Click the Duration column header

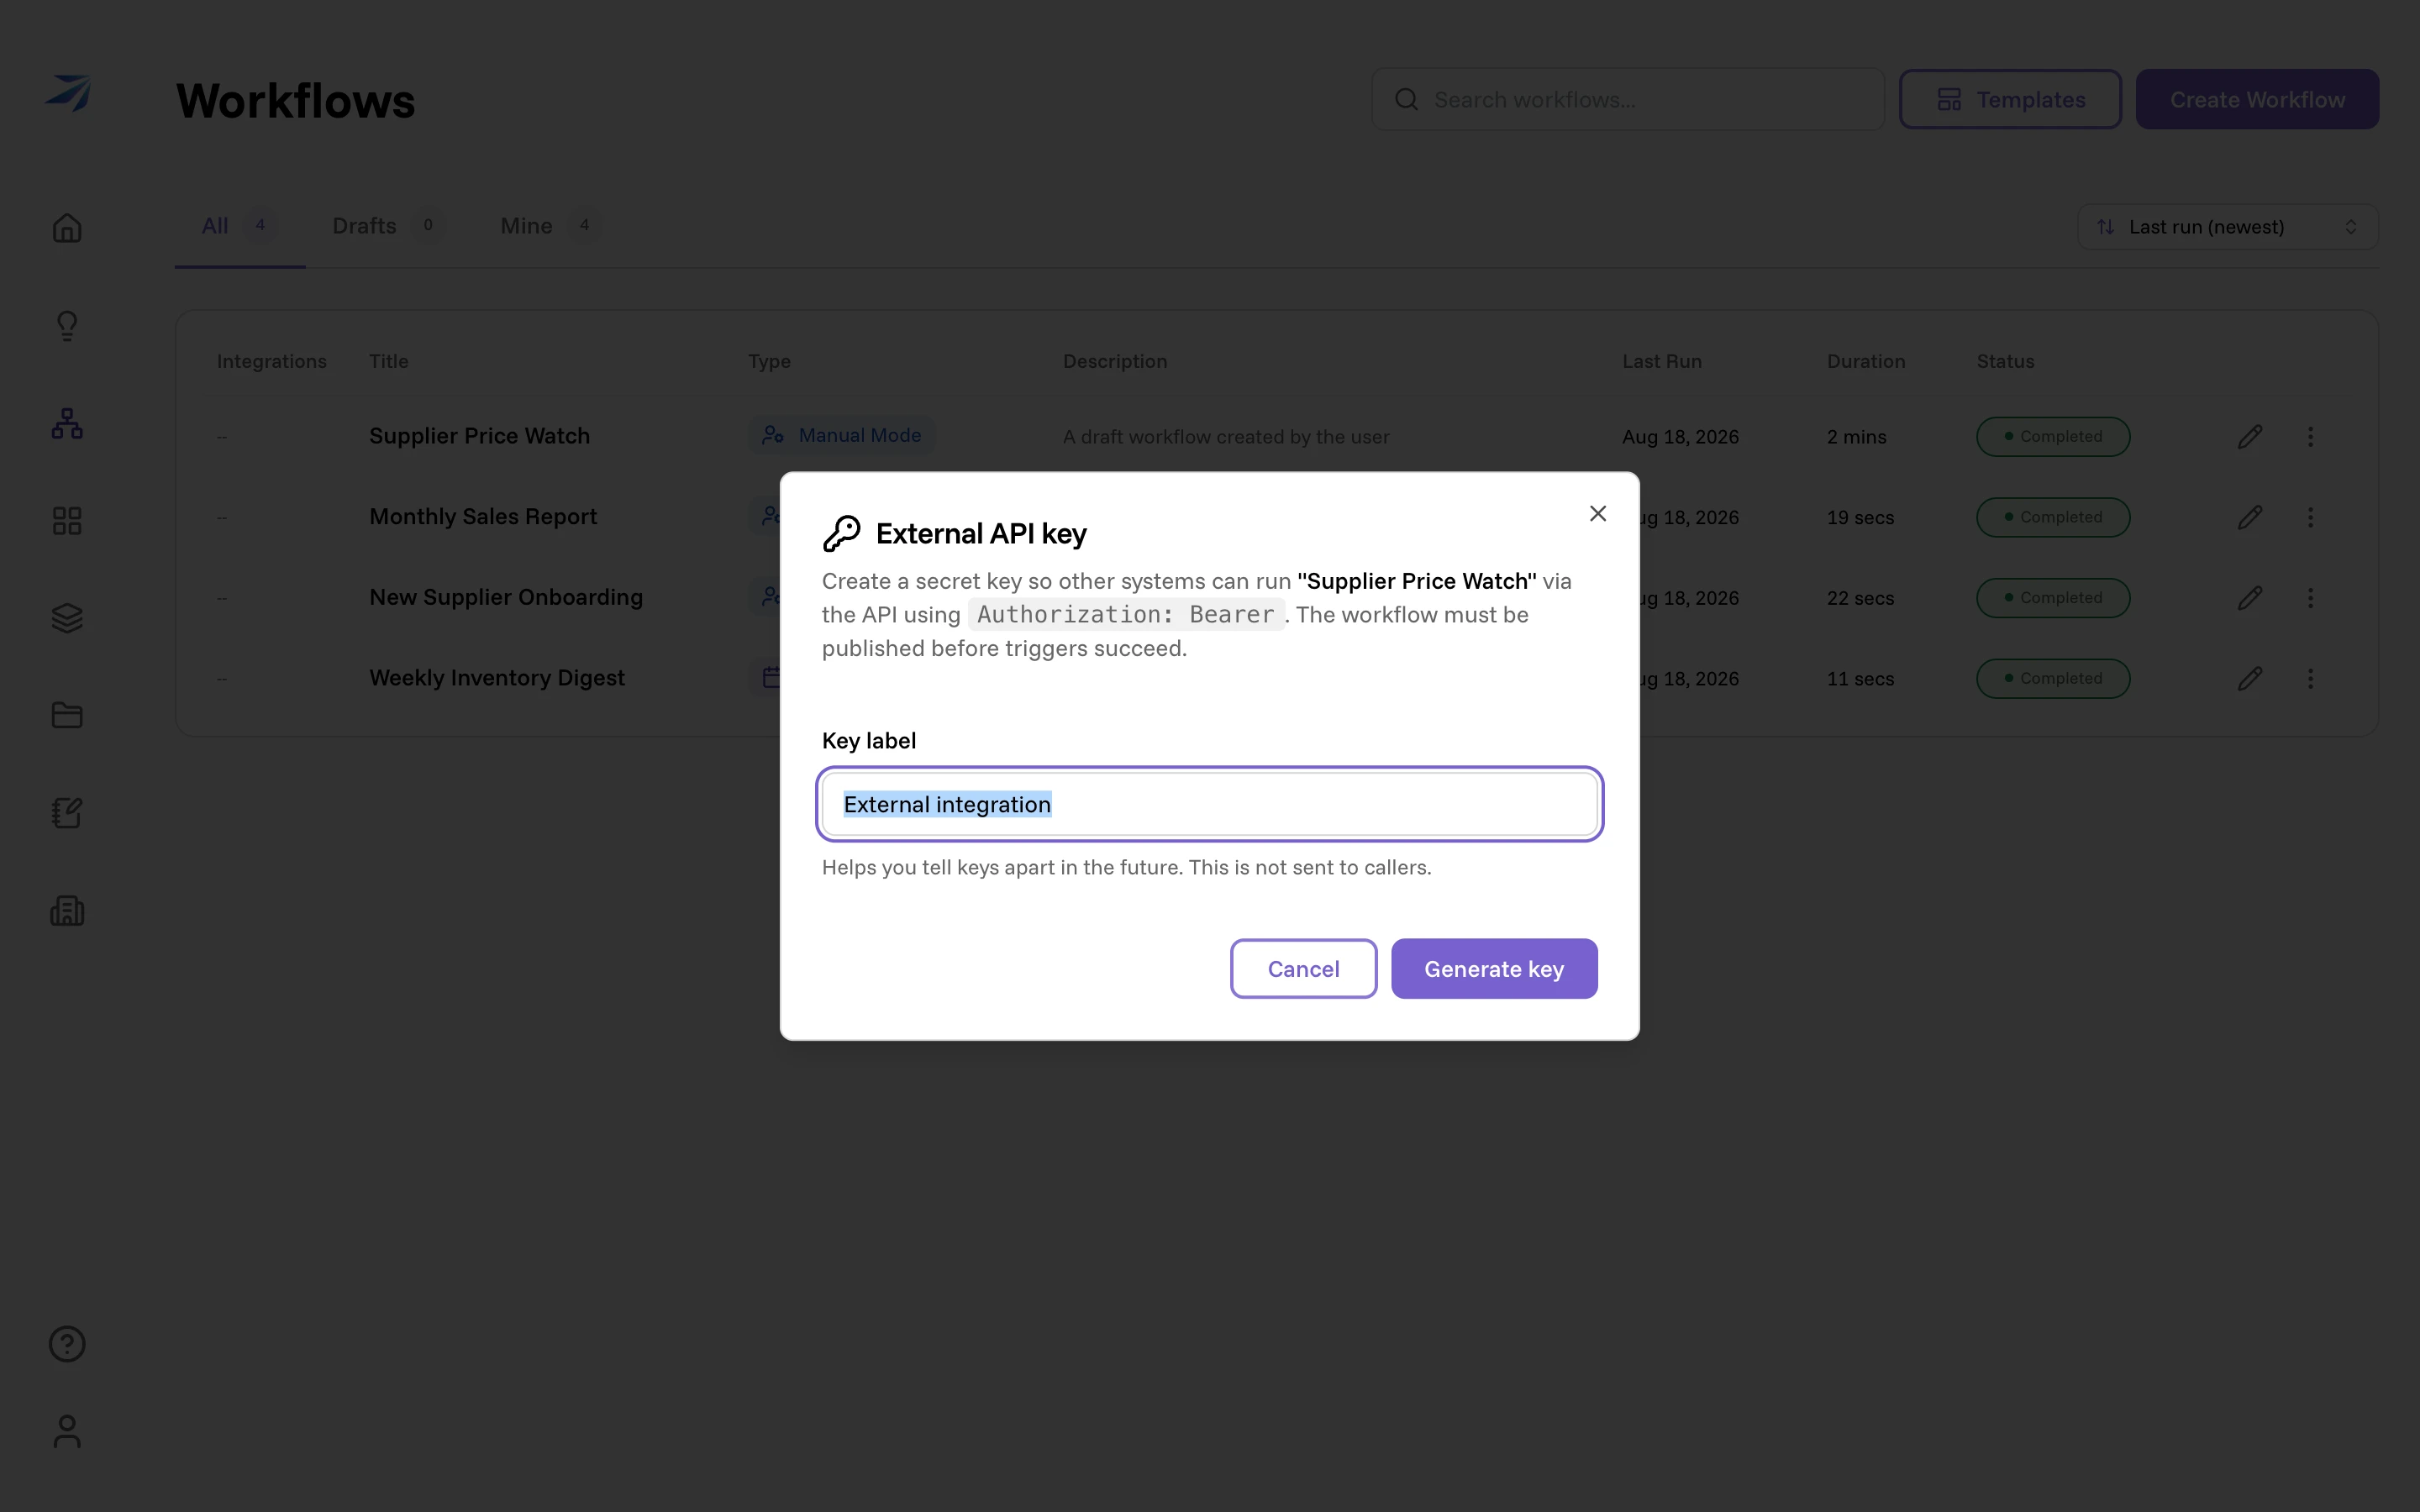click(x=1866, y=361)
